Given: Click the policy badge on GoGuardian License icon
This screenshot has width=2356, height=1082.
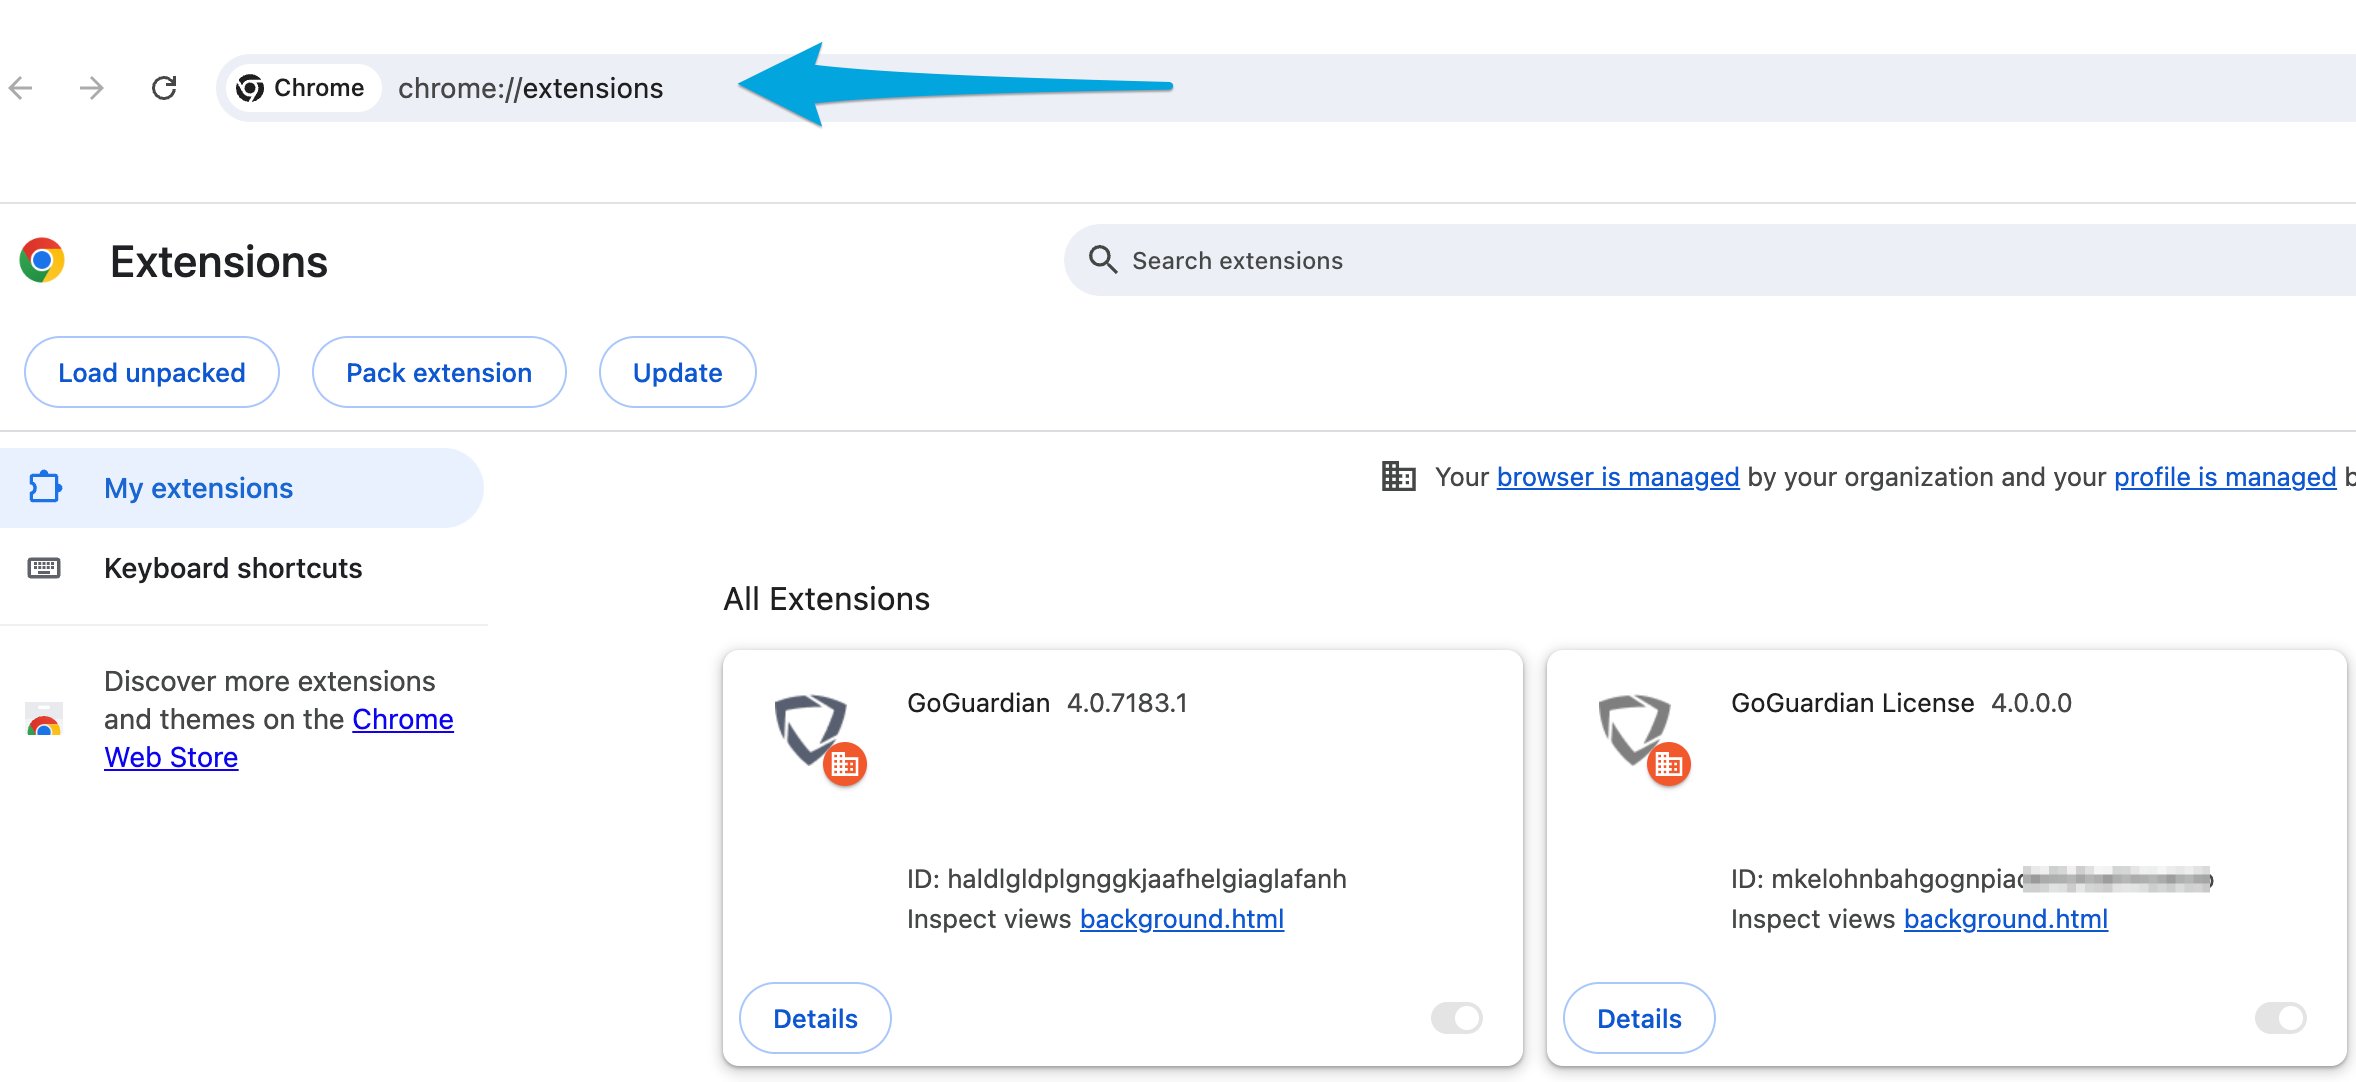Looking at the screenshot, I should tap(1669, 765).
